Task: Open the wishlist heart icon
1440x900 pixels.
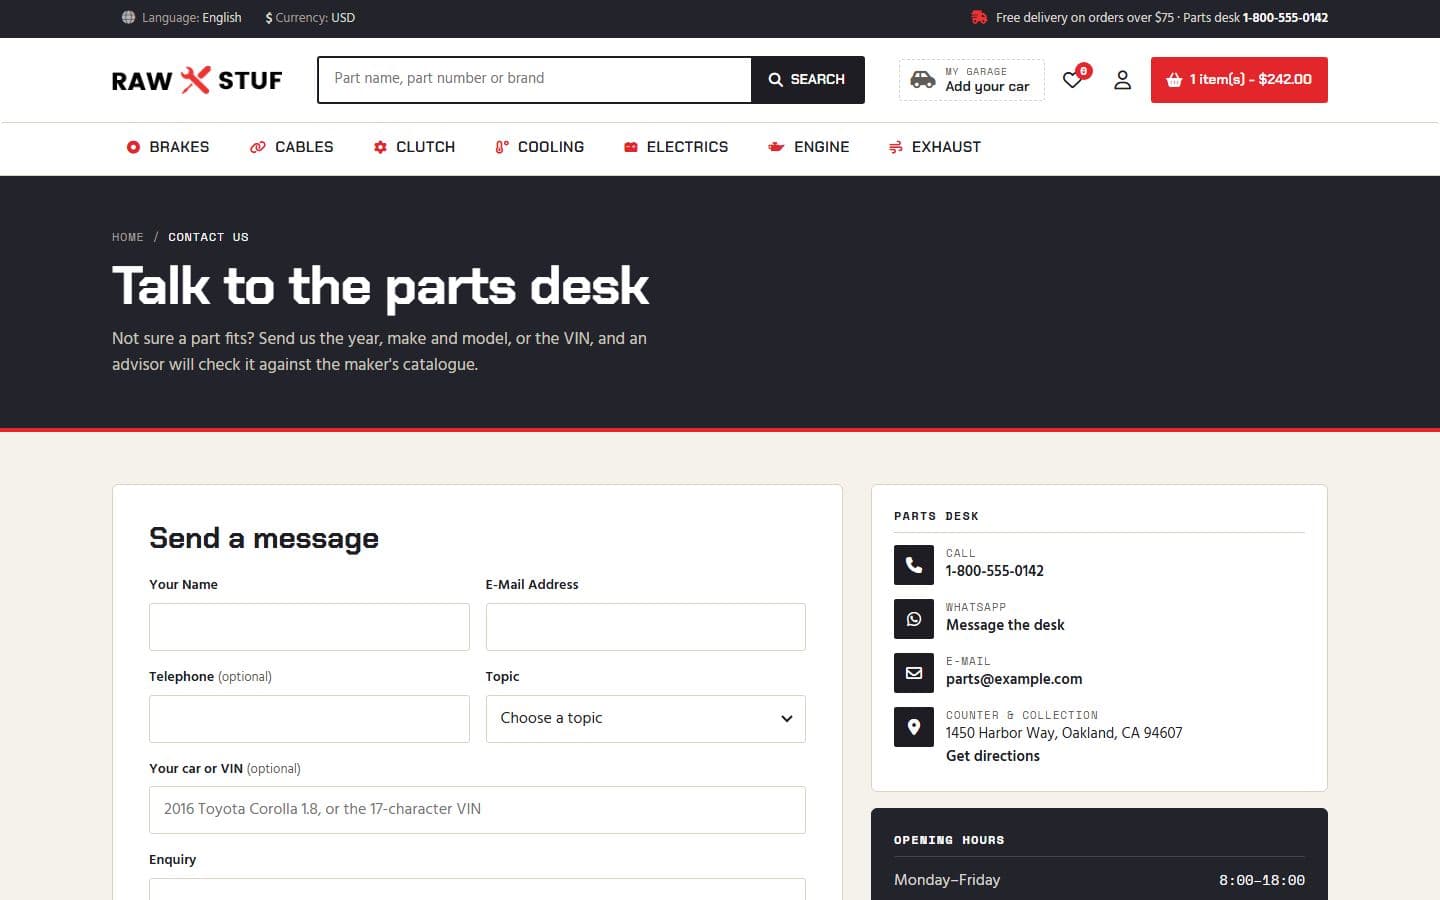Action: [x=1073, y=79]
